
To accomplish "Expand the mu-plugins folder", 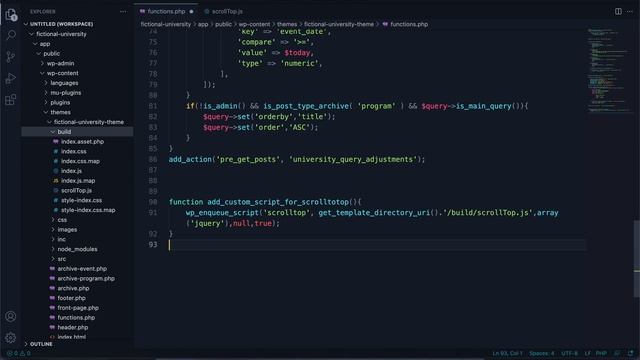I will click(66, 93).
